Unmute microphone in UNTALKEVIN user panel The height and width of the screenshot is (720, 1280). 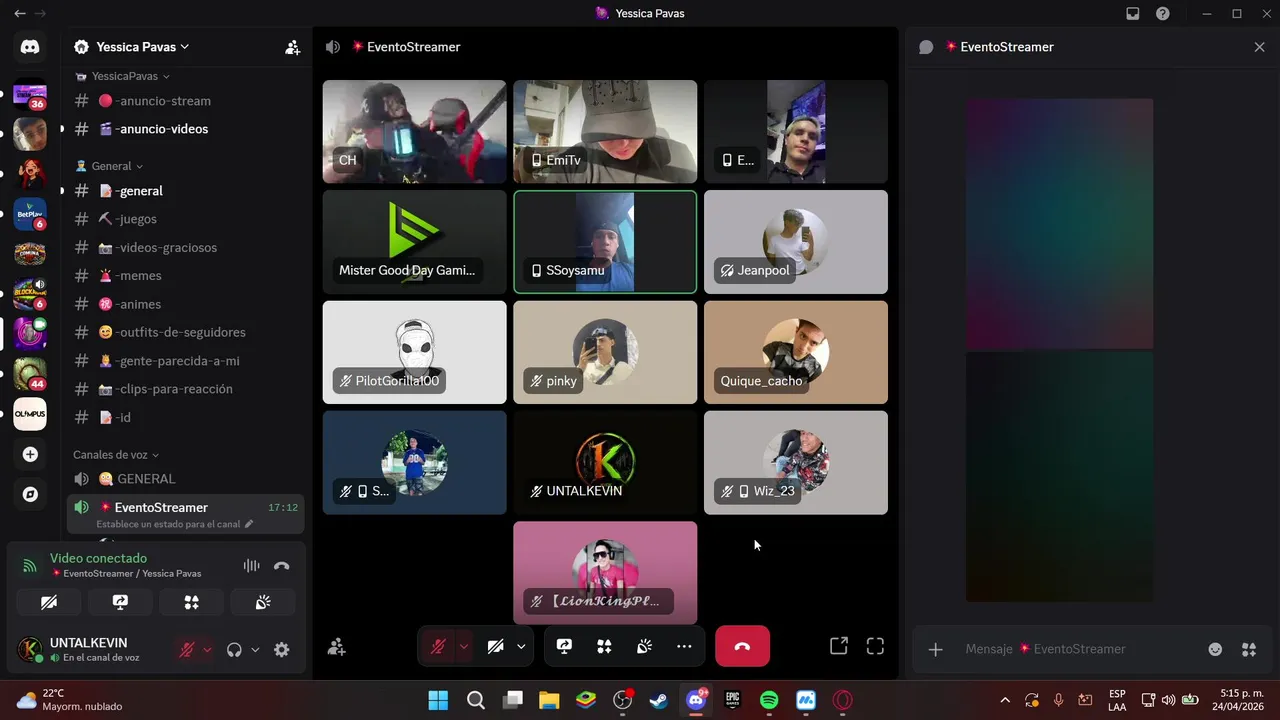187,650
